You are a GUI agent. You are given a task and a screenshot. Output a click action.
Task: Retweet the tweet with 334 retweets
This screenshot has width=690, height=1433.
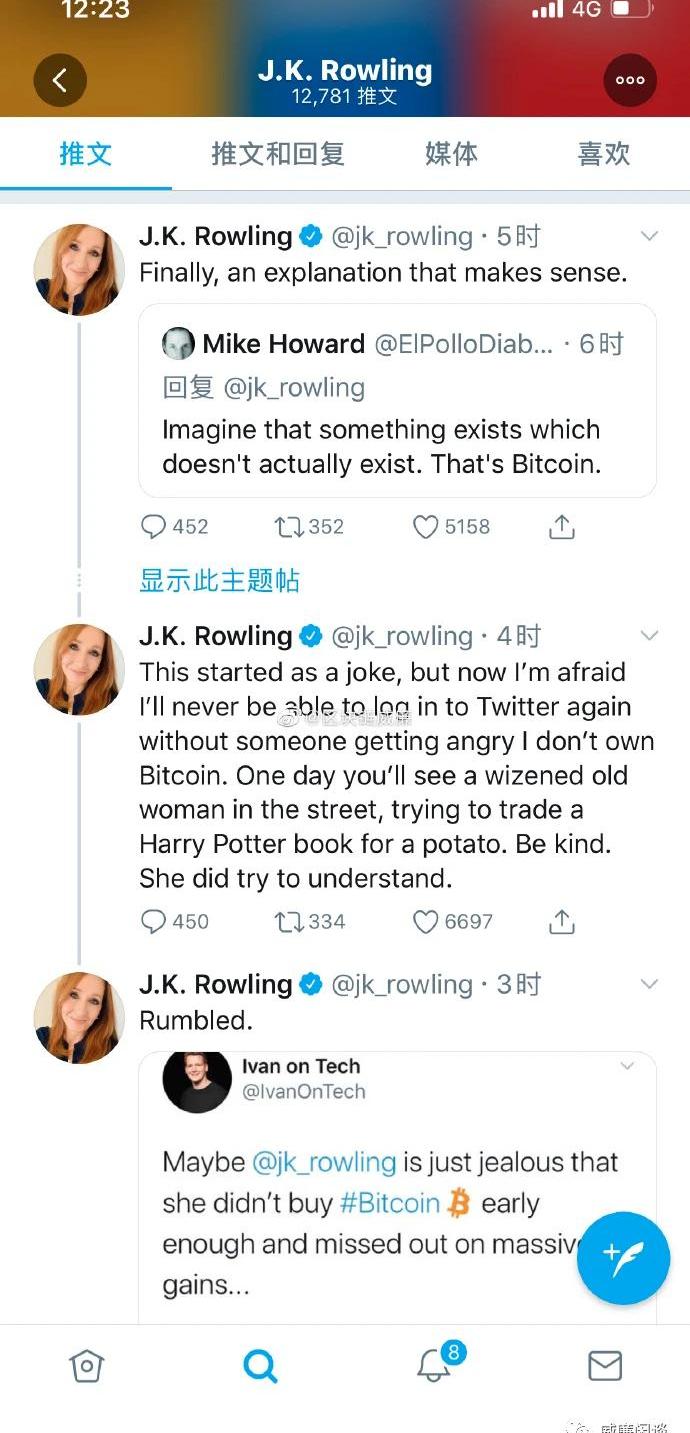(x=288, y=921)
